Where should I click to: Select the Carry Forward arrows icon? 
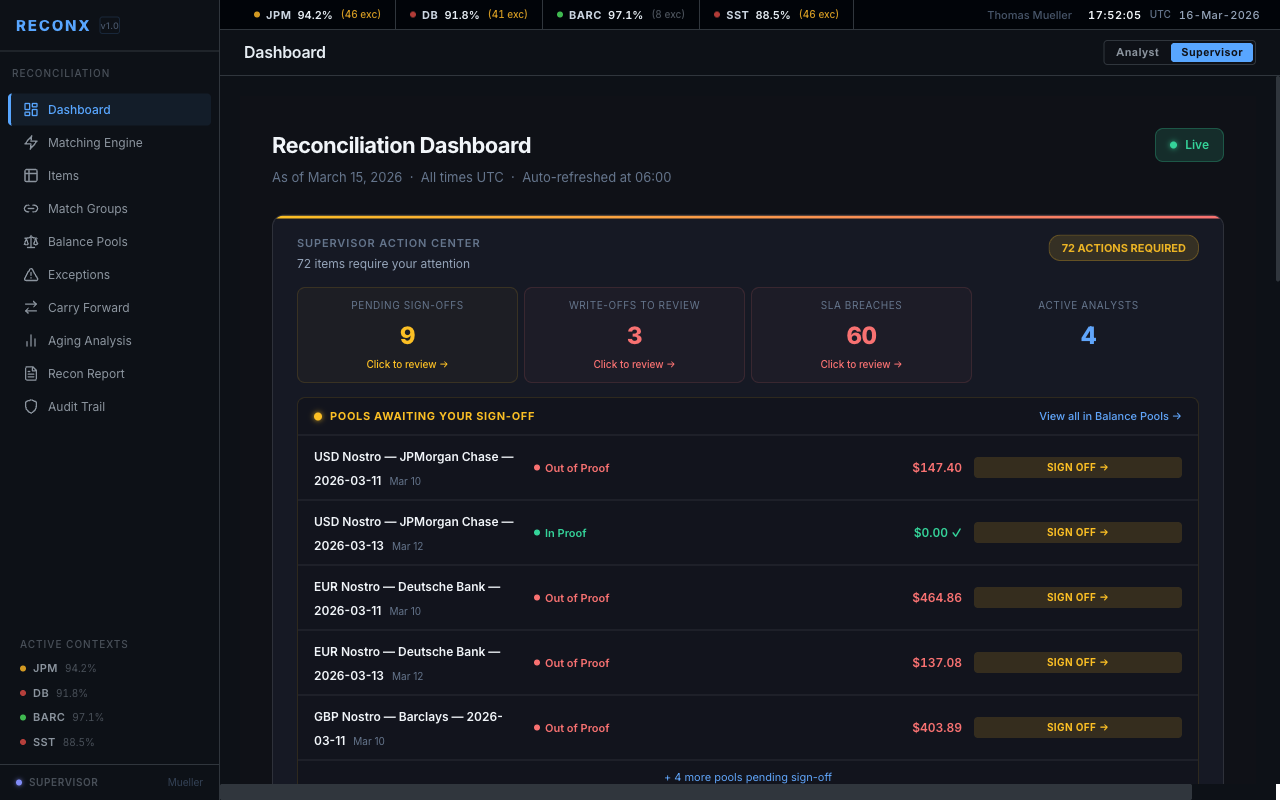[x=31, y=307]
